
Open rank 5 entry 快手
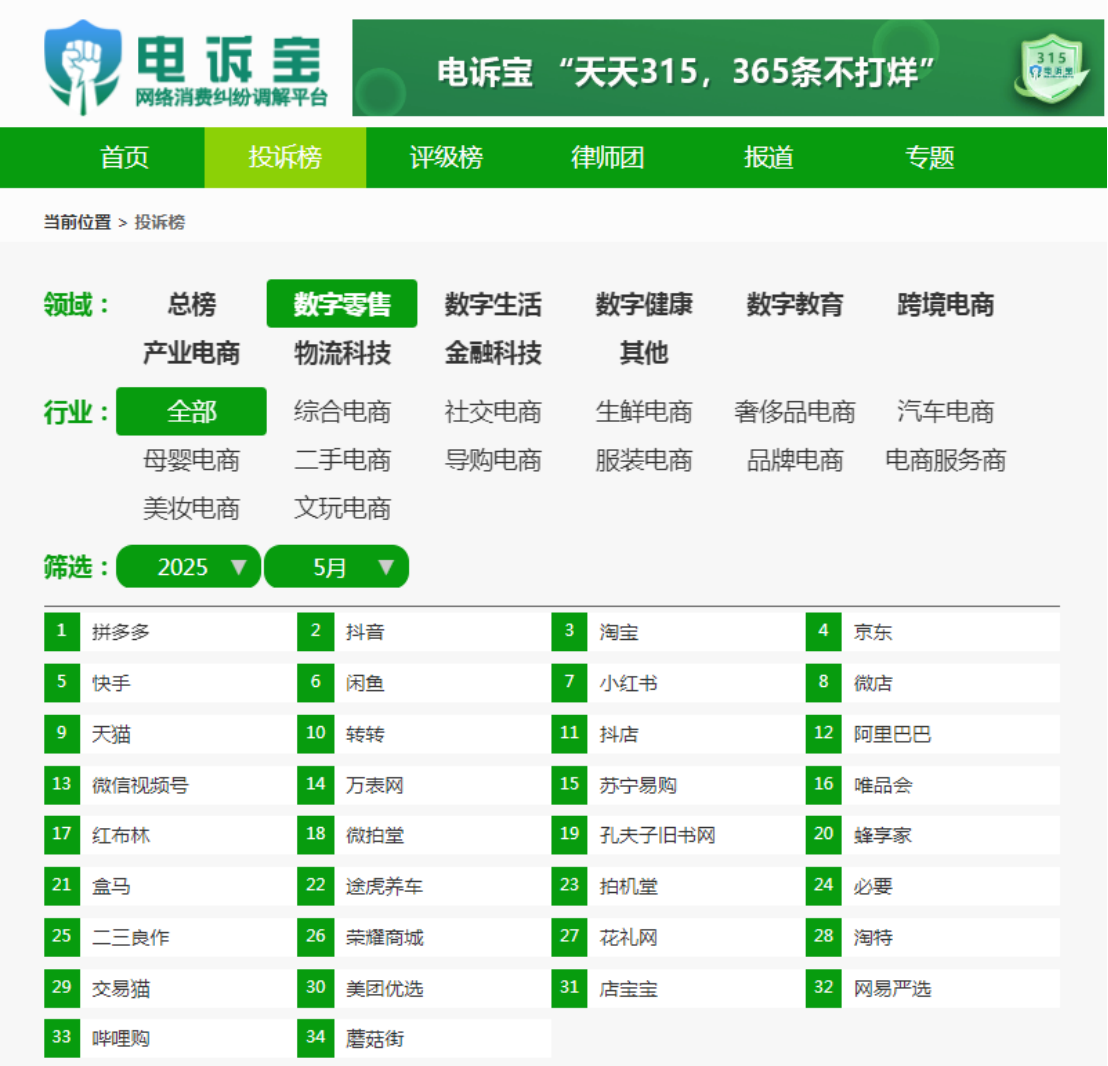pyautogui.click(x=170, y=682)
